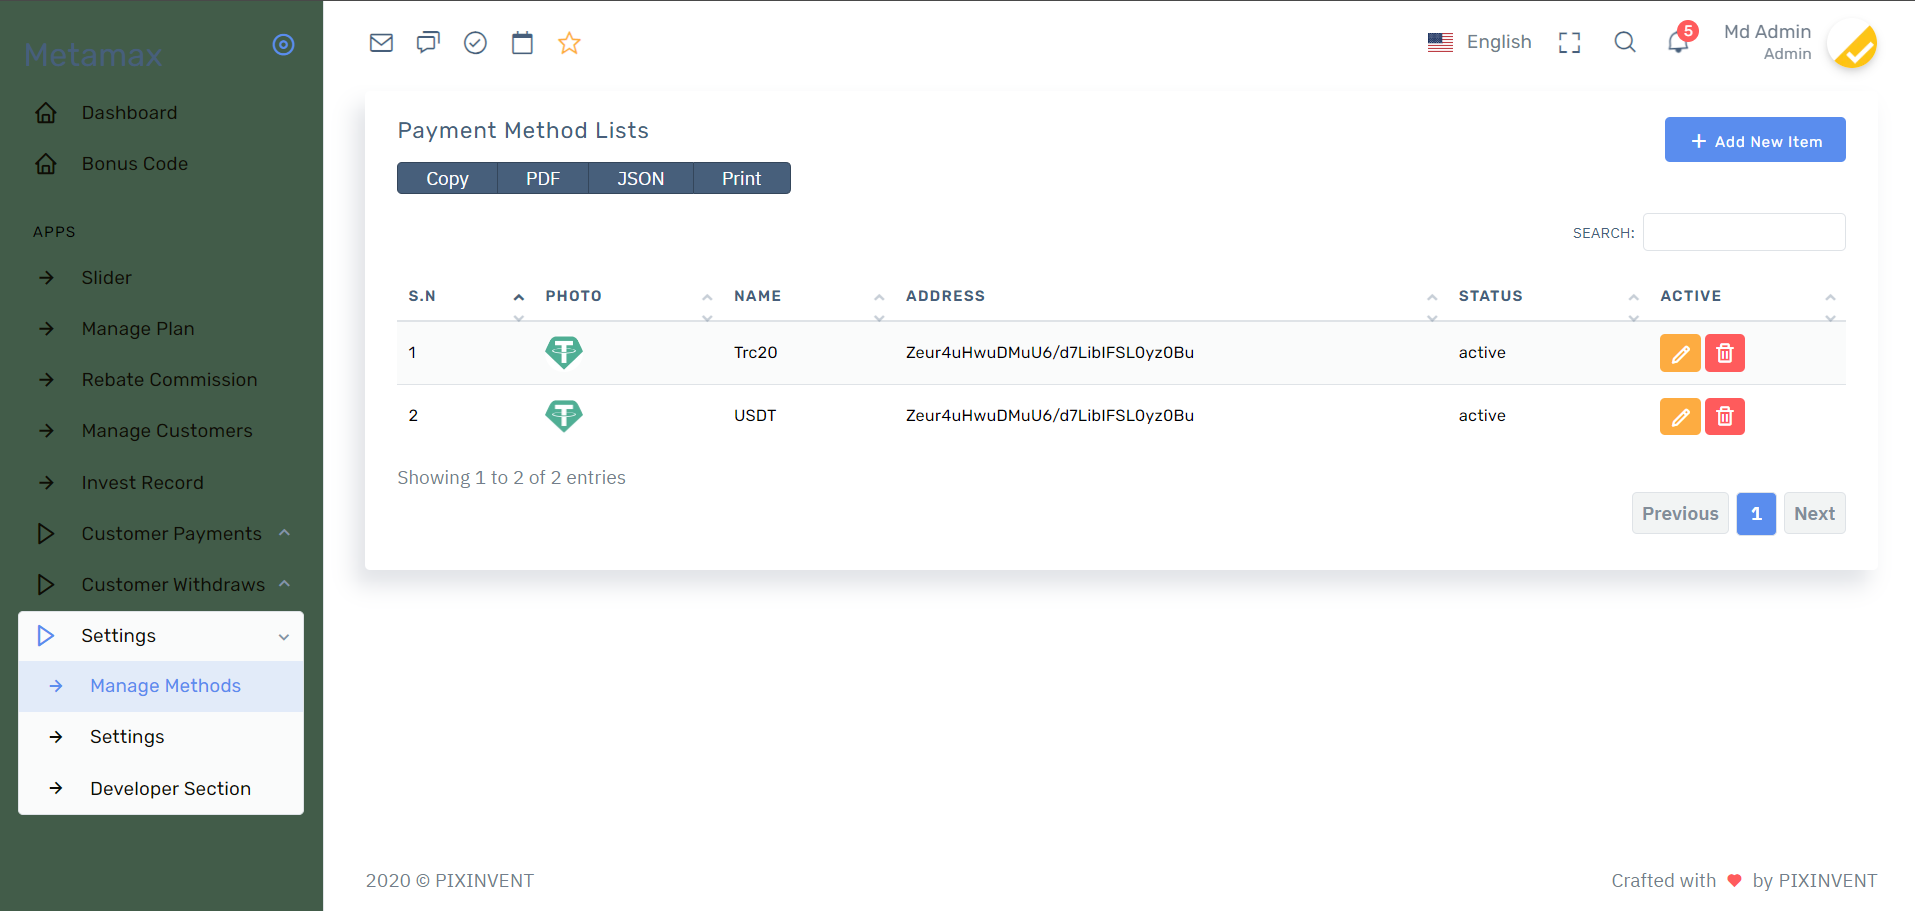Viewport: 1915px width, 911px height.
Task: Sort table by Address column
Action: click(1170, 296)
